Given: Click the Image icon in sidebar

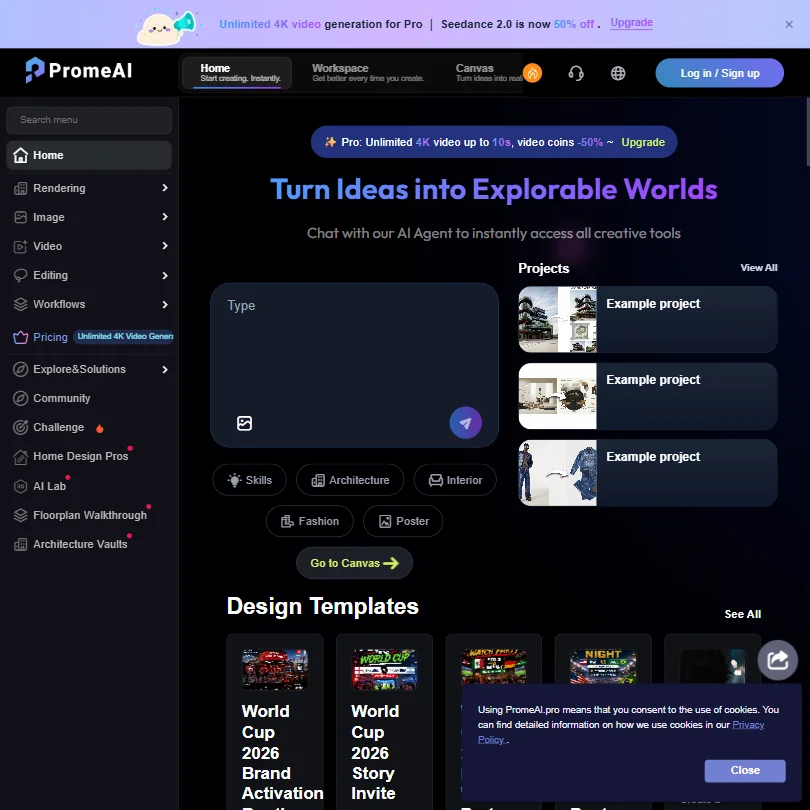Looking at the screenshot, I should point(21,217).
